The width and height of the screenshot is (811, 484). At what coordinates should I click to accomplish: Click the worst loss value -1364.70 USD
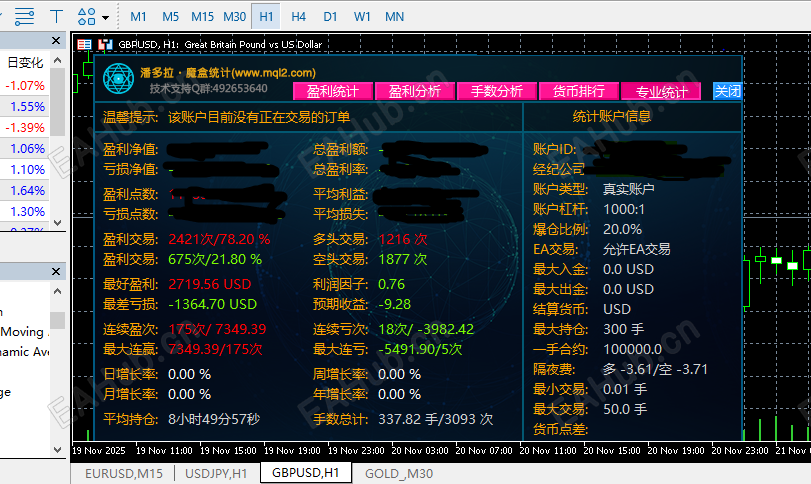pyautogui.click(x=213, y=304)
